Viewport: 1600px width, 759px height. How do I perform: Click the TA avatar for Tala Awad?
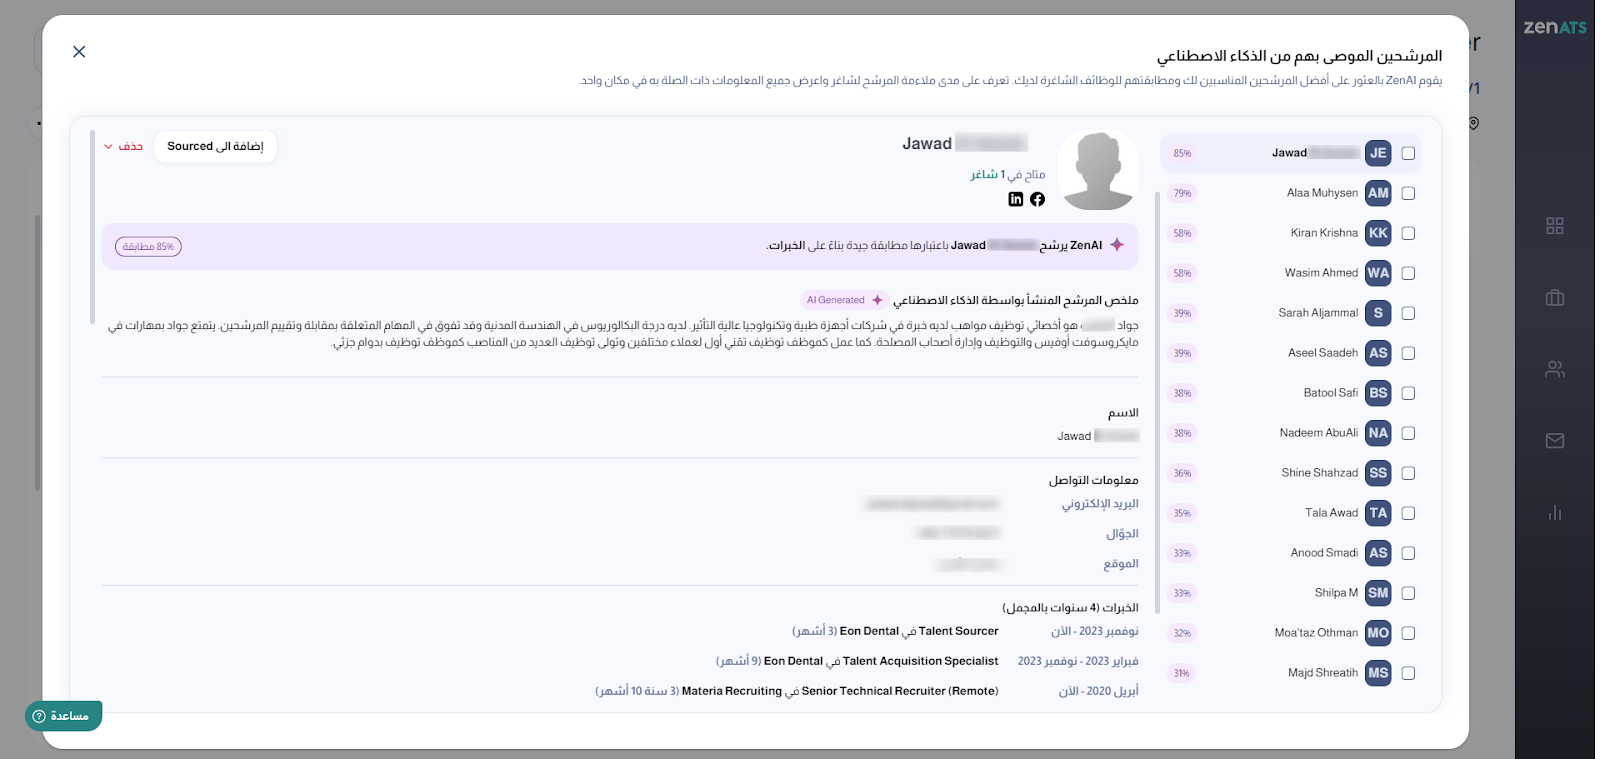click(x=1378, y=513)
